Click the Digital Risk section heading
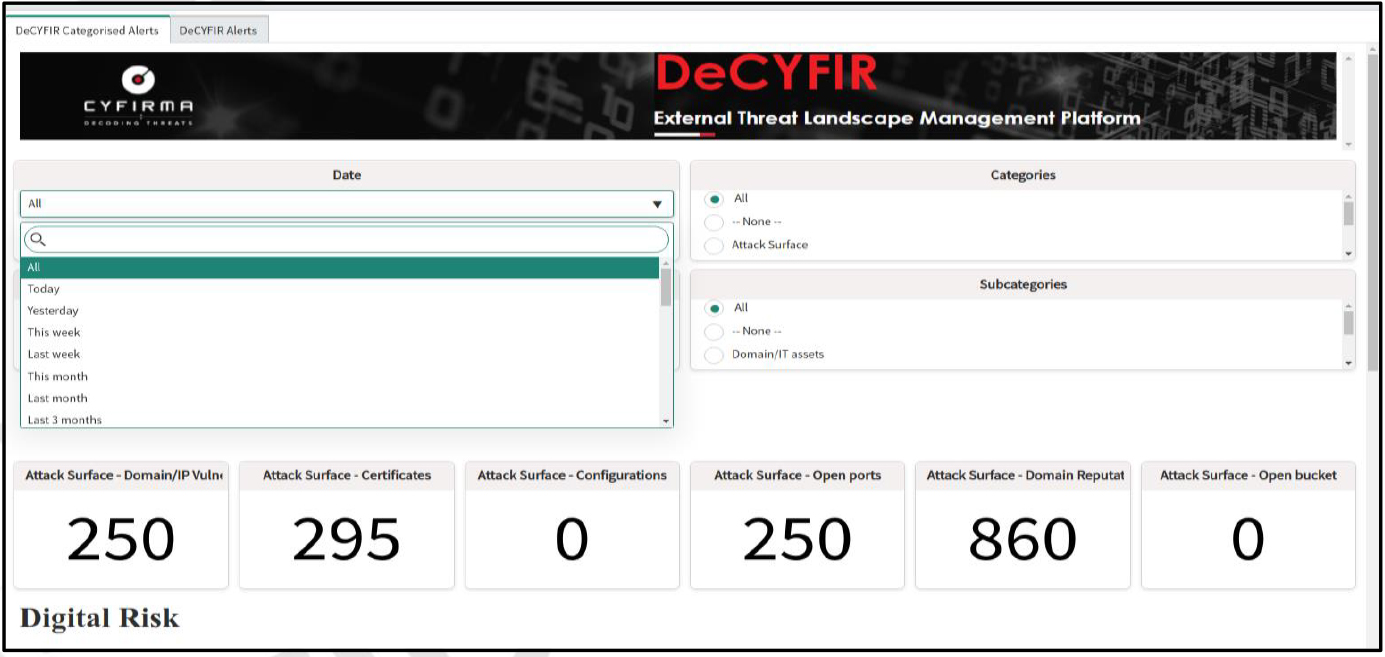1385x657 pixels. tap(99, 618)
